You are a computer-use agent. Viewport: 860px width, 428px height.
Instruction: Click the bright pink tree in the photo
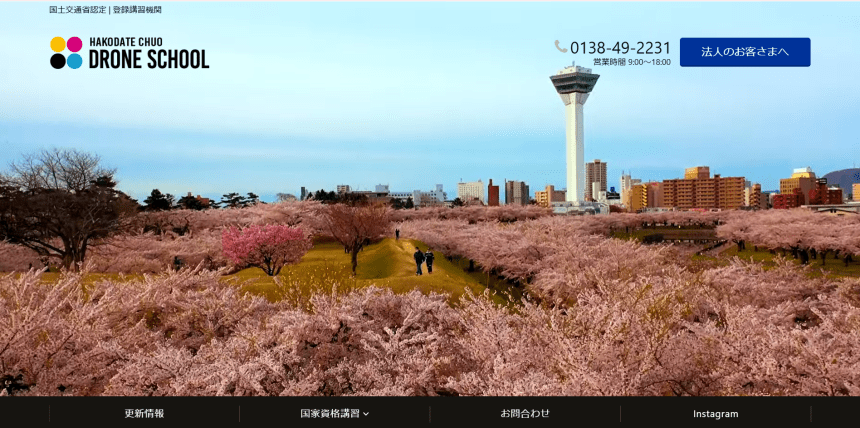tap(265, 246)
